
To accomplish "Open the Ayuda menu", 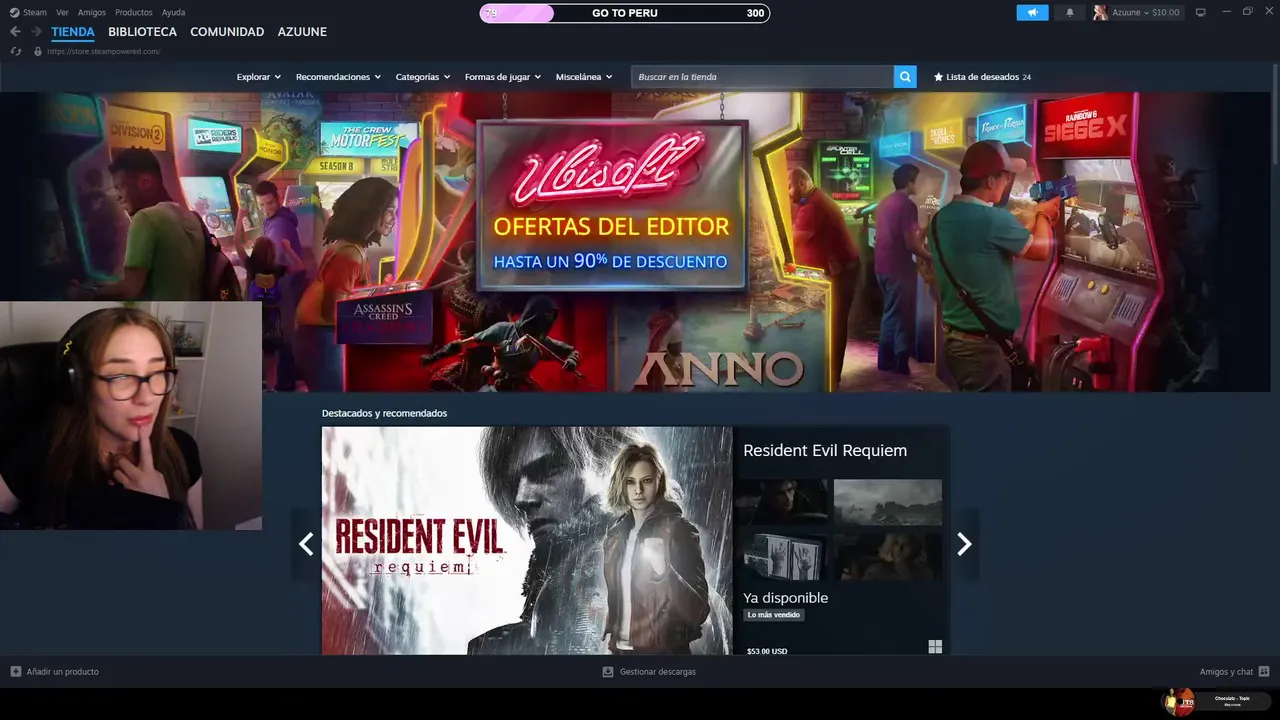I will (173, 12).
